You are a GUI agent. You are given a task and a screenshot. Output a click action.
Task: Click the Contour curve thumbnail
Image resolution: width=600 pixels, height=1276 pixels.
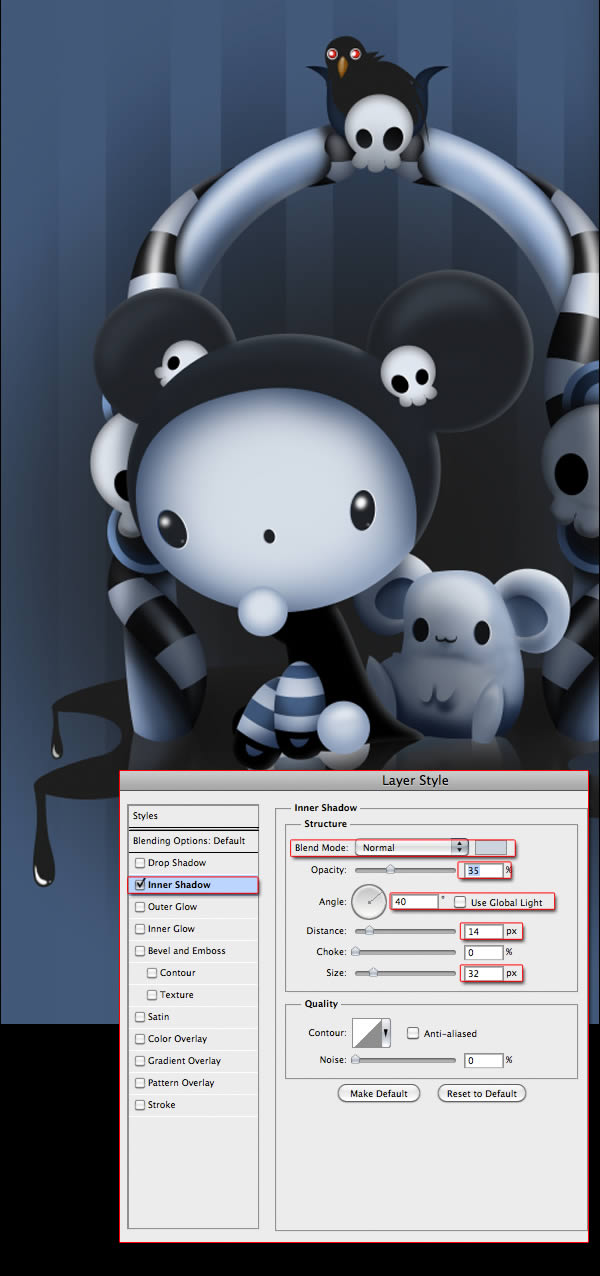pos(366,1033)
